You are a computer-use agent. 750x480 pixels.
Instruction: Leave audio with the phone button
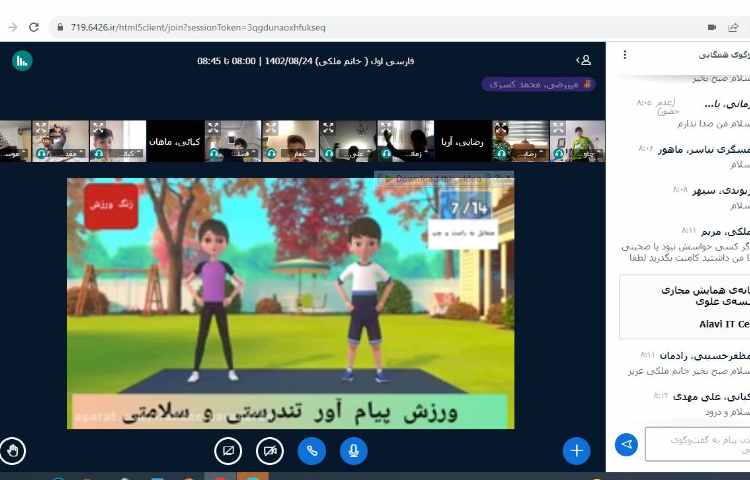[312, 451]
